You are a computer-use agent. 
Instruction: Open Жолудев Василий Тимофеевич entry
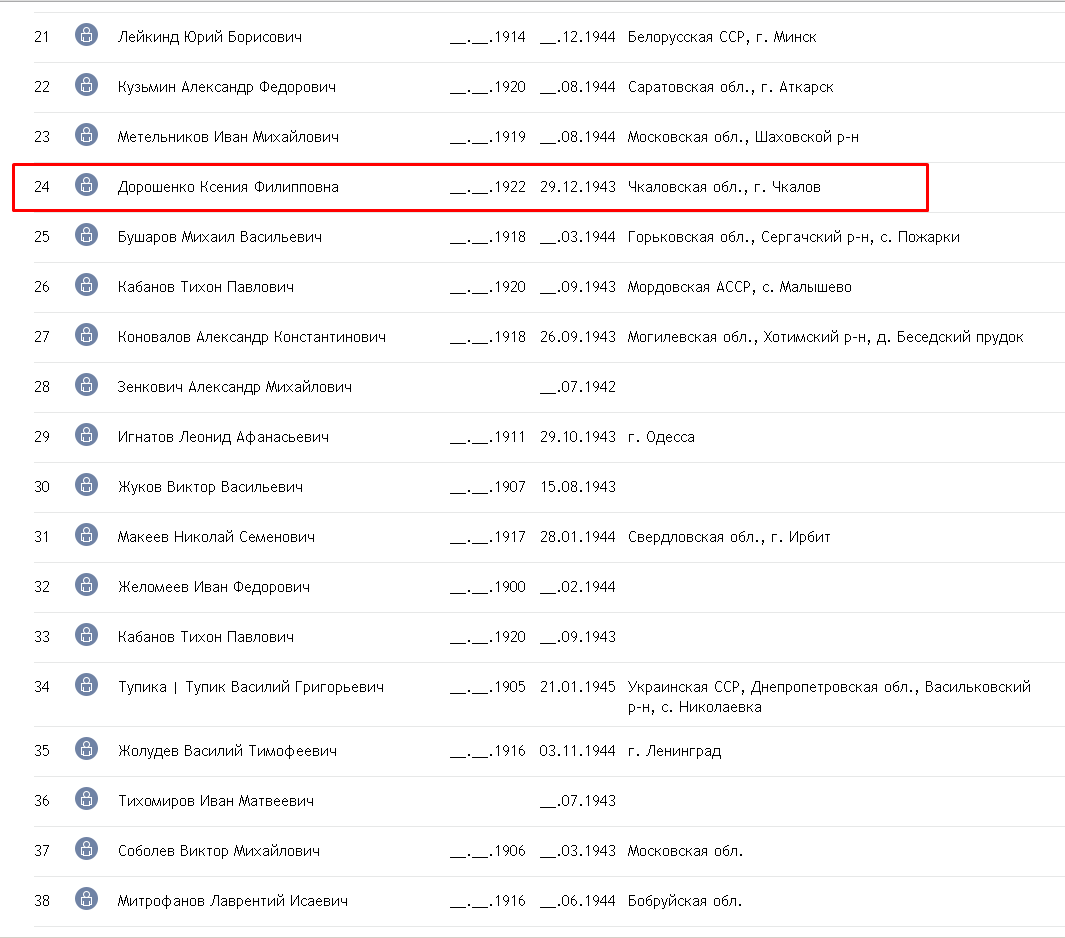(x=227, y=751)
